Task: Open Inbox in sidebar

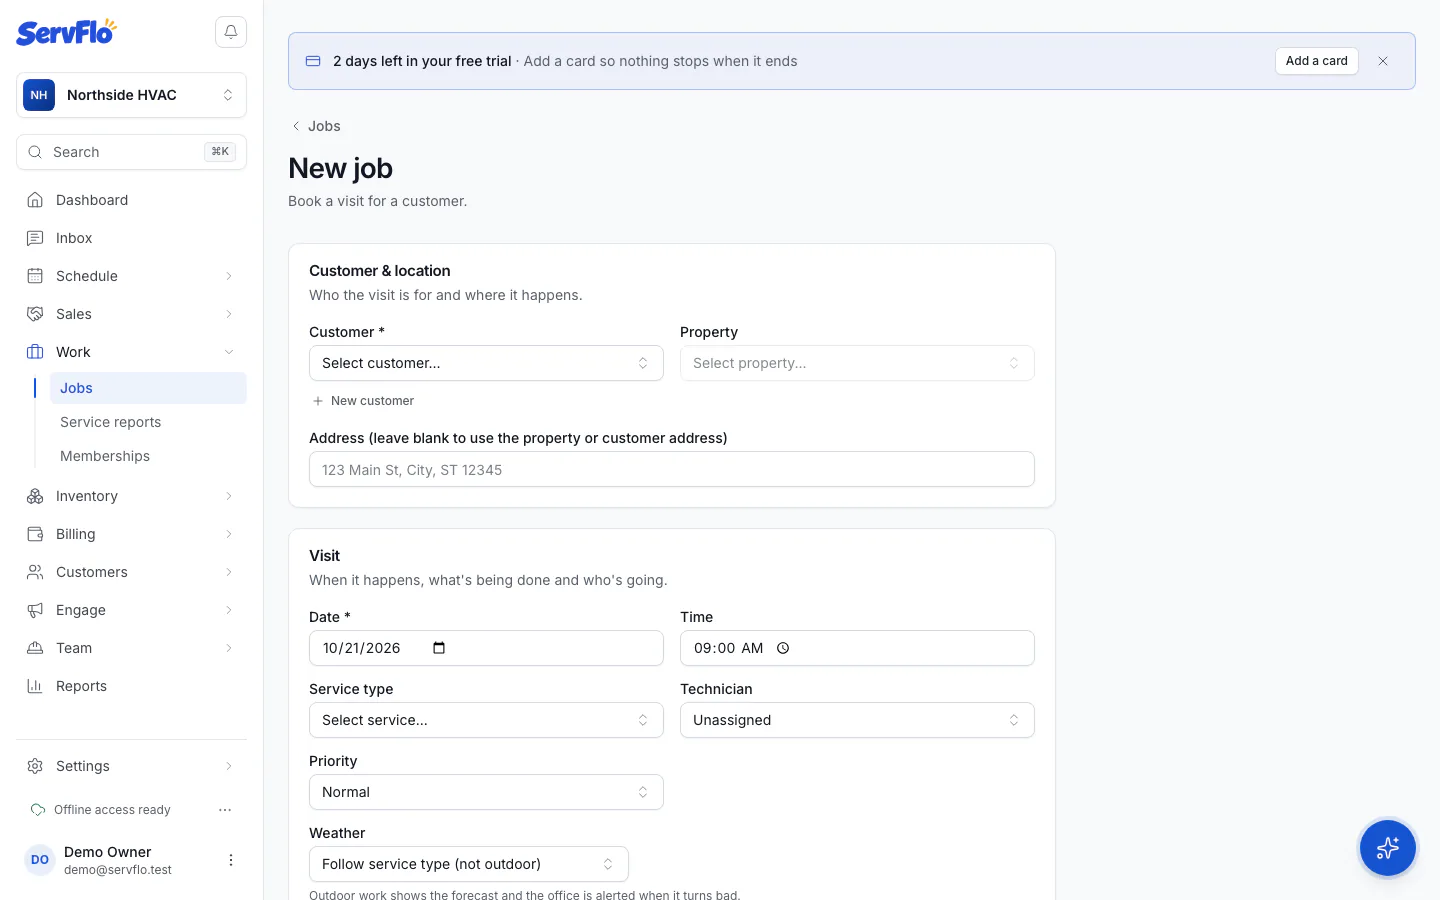Action: [x=131, y=238]
